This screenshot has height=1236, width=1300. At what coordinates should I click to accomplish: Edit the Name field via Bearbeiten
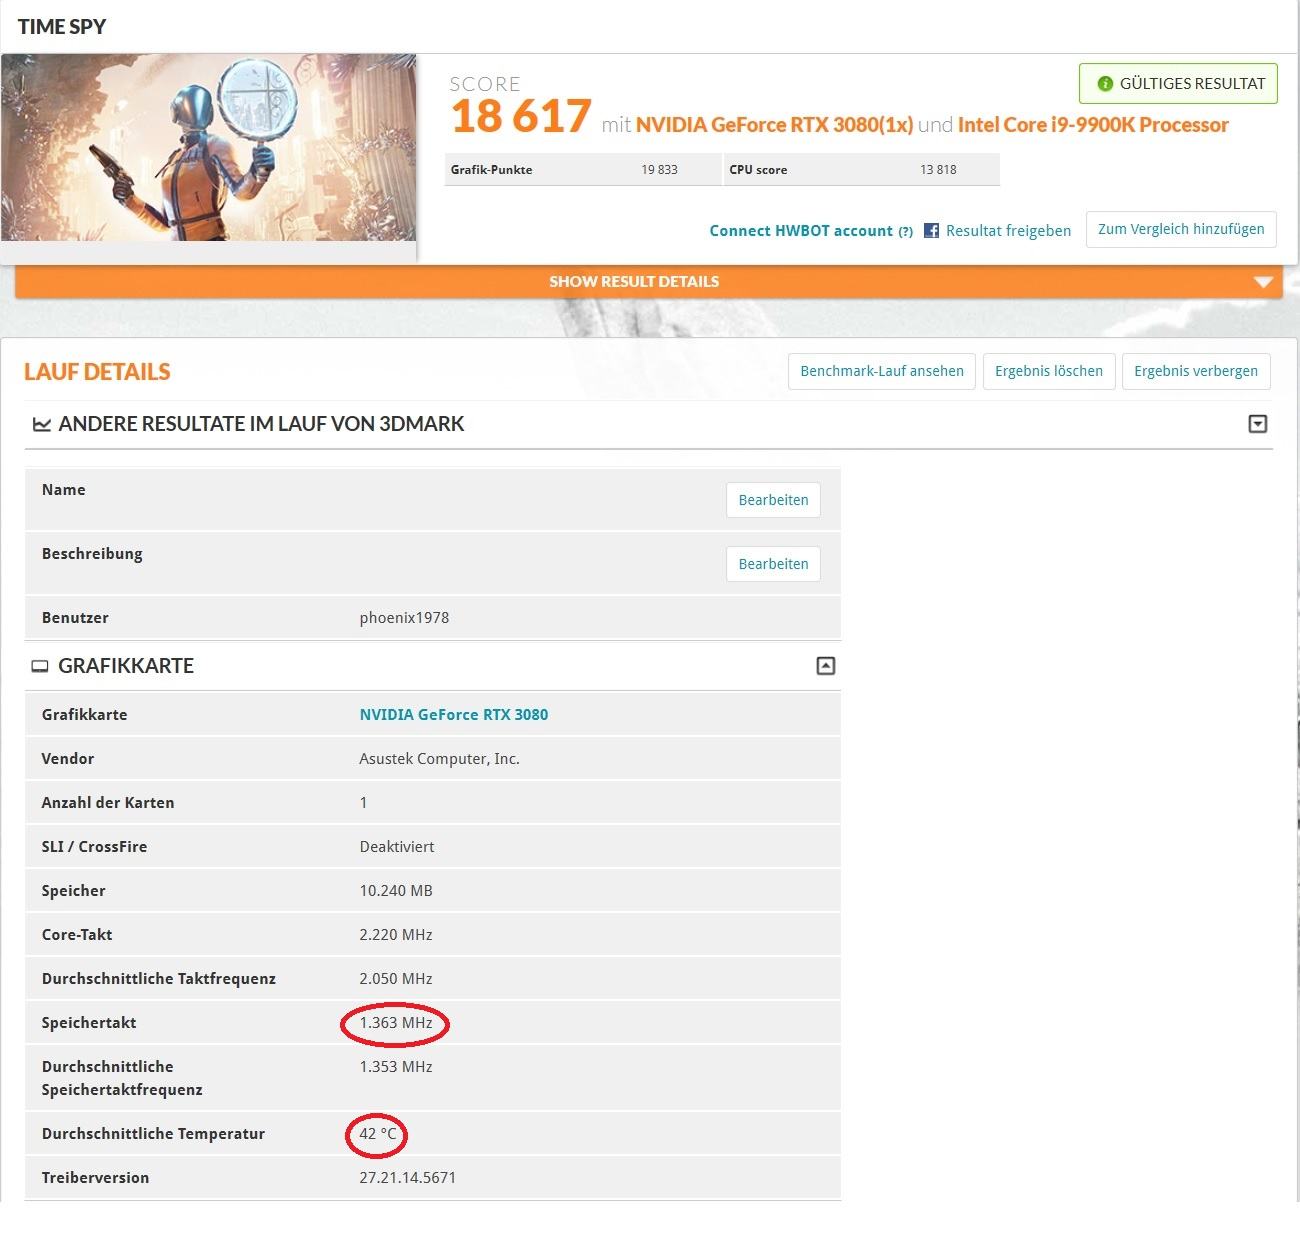click(773, 500)
